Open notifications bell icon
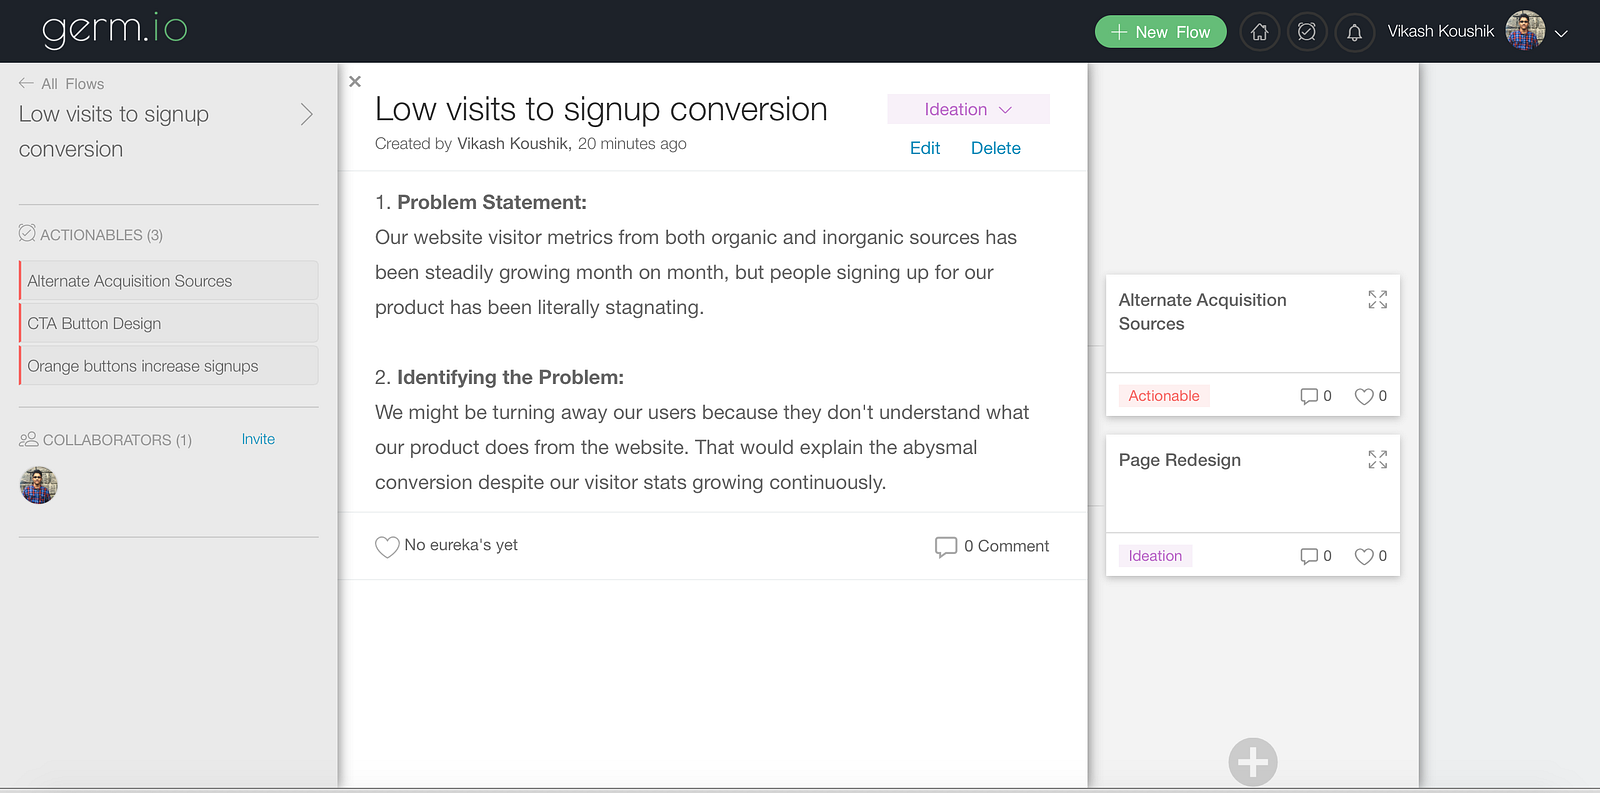Viewport: 1600px width, 793px height. (x=1354, y=32)
